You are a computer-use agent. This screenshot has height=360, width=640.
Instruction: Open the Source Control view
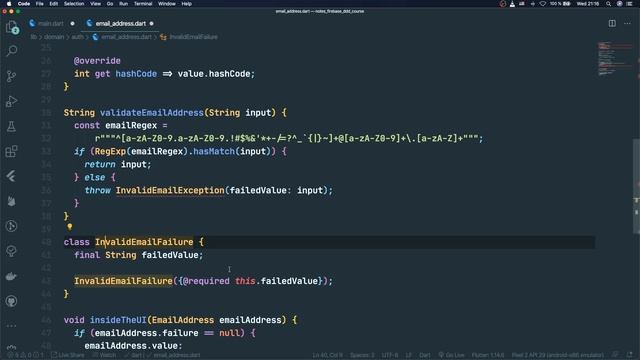pyautogui.click(x=12, y=76)
